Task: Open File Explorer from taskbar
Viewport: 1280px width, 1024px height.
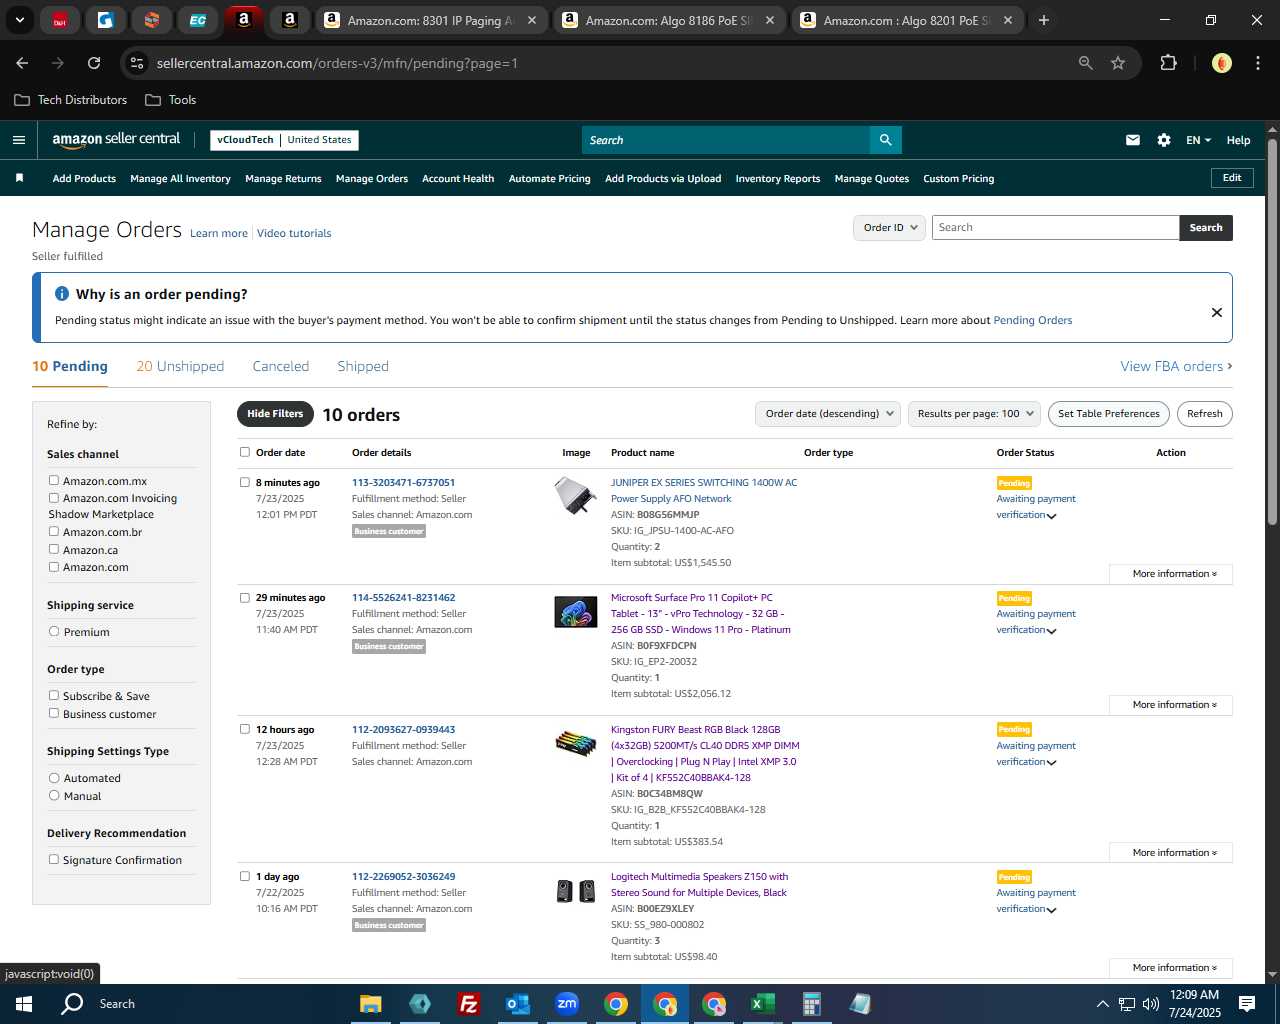Action: pos(371,1004)
